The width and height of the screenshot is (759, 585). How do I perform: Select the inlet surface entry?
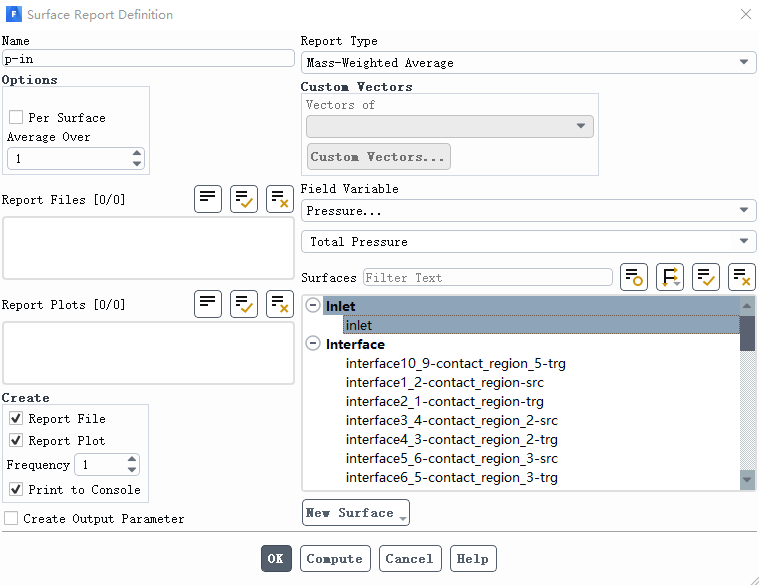pyautogui.click(x=359, y=325)
